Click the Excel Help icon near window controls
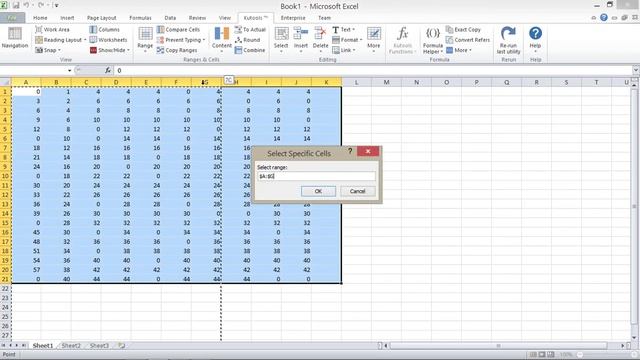The image size is (640, 360). point(604,18)
